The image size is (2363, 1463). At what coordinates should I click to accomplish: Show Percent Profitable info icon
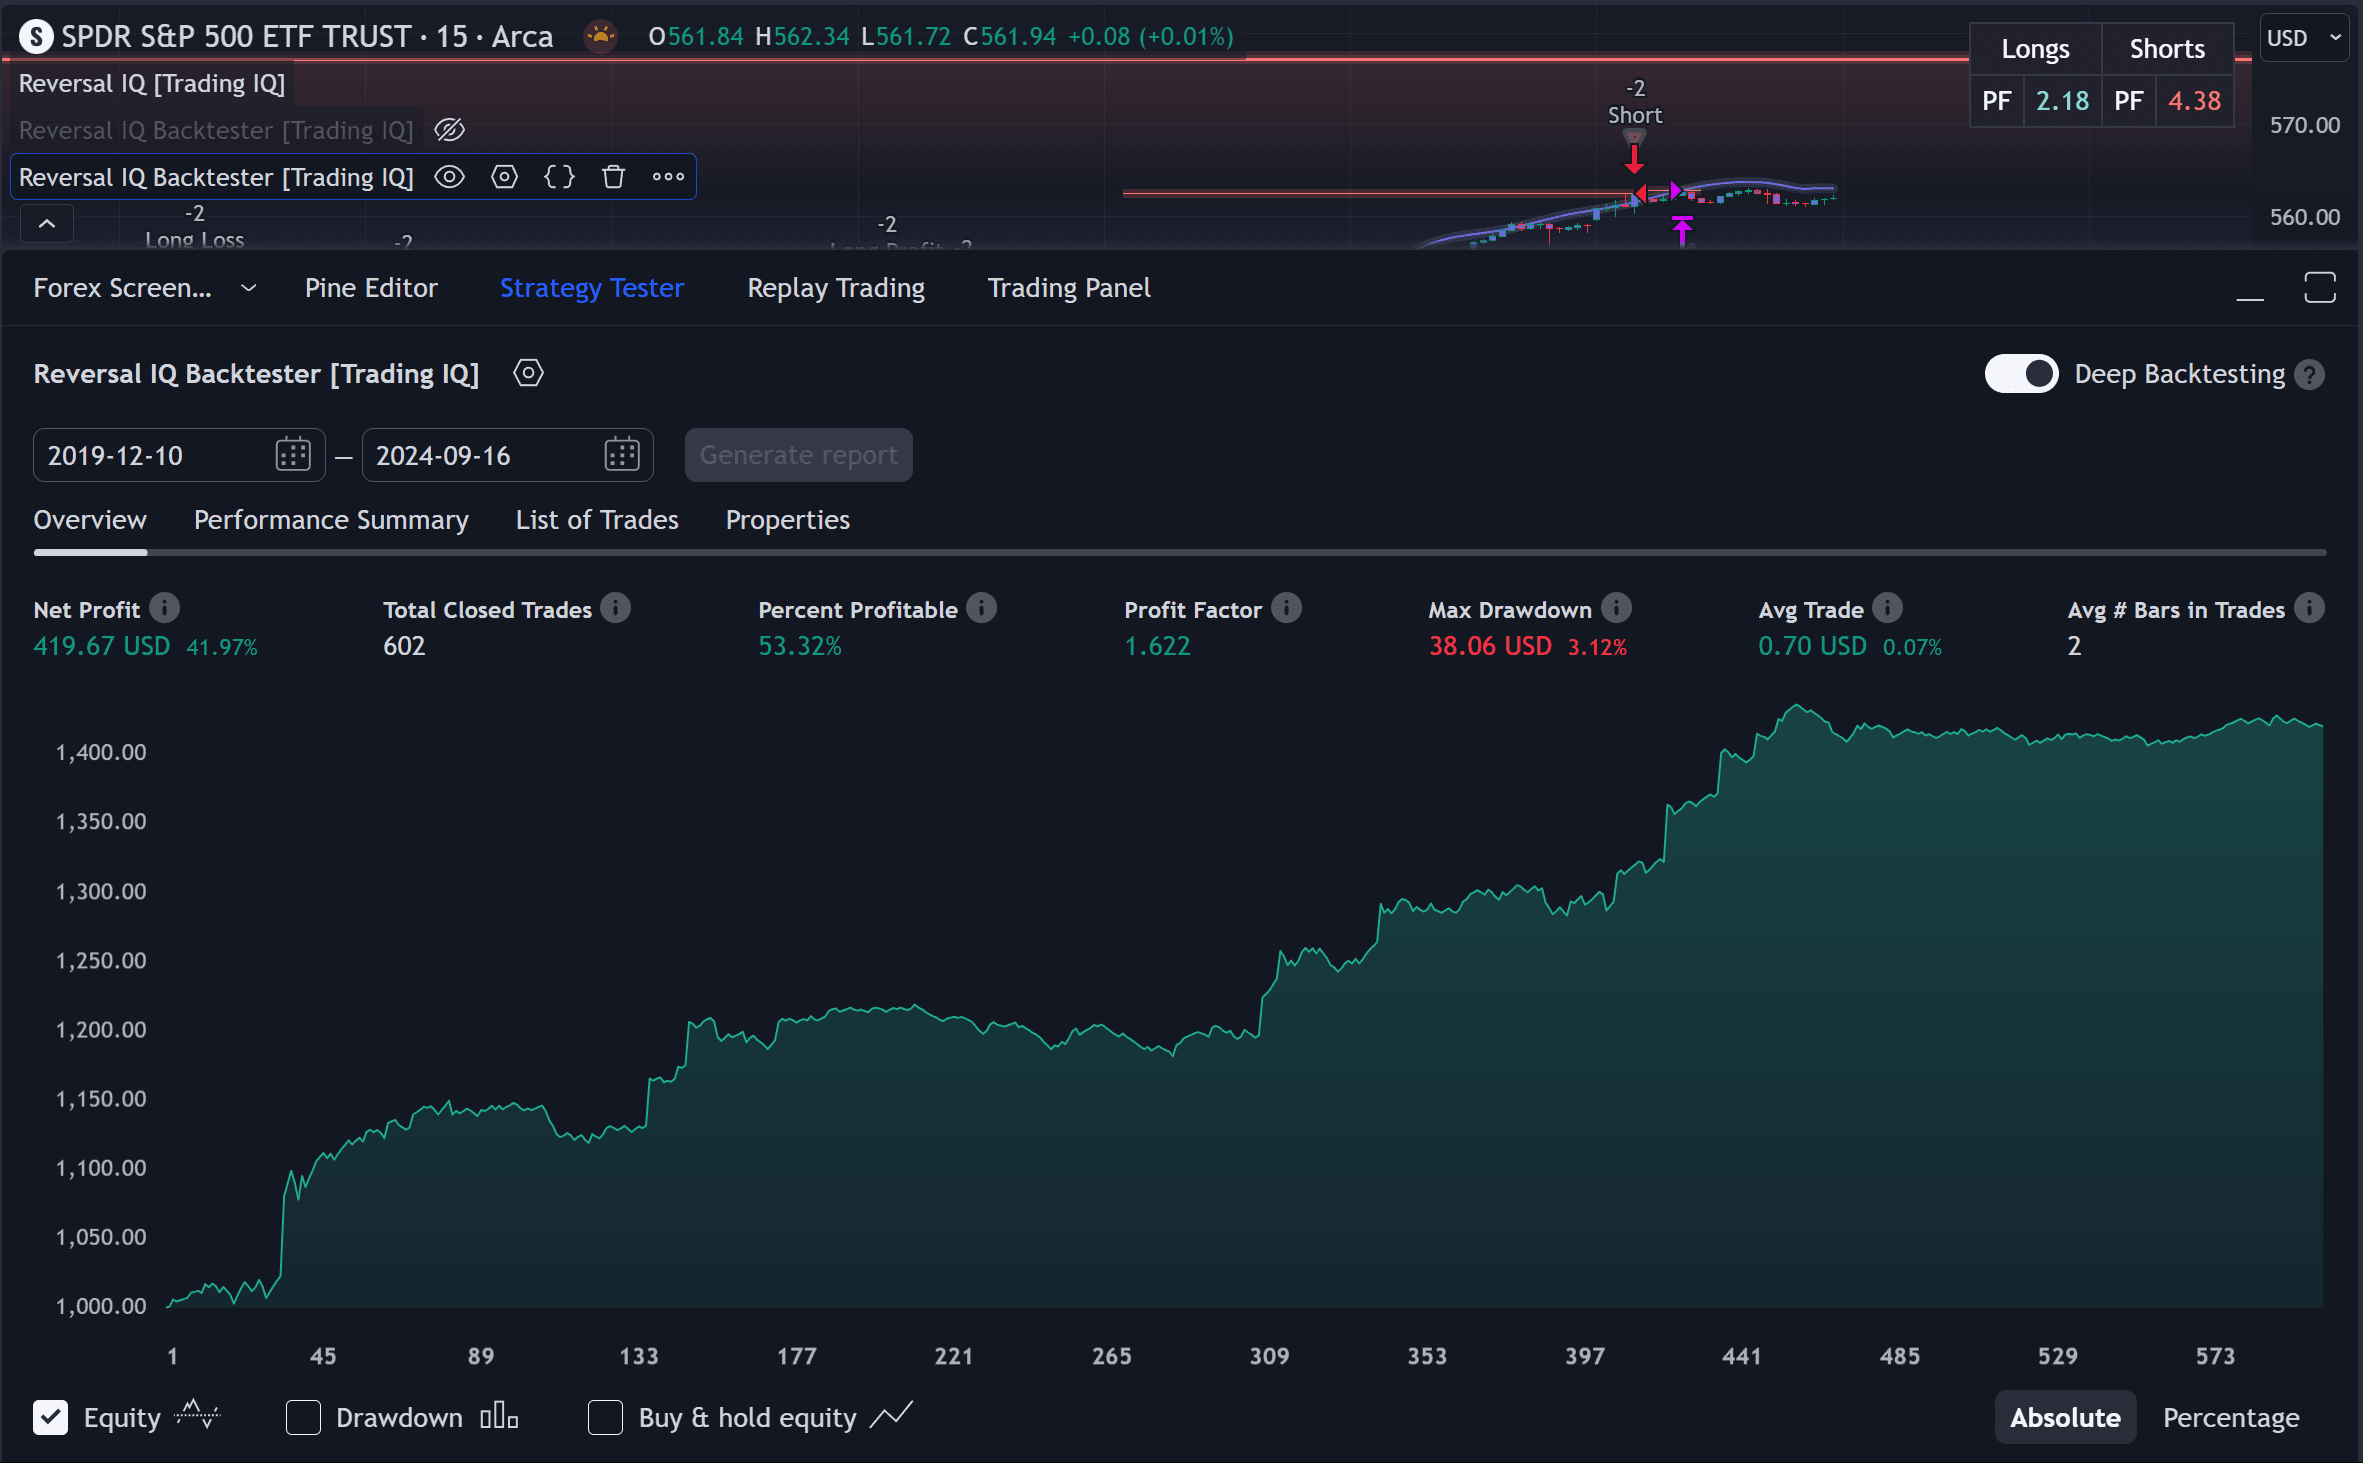point(982,608)
